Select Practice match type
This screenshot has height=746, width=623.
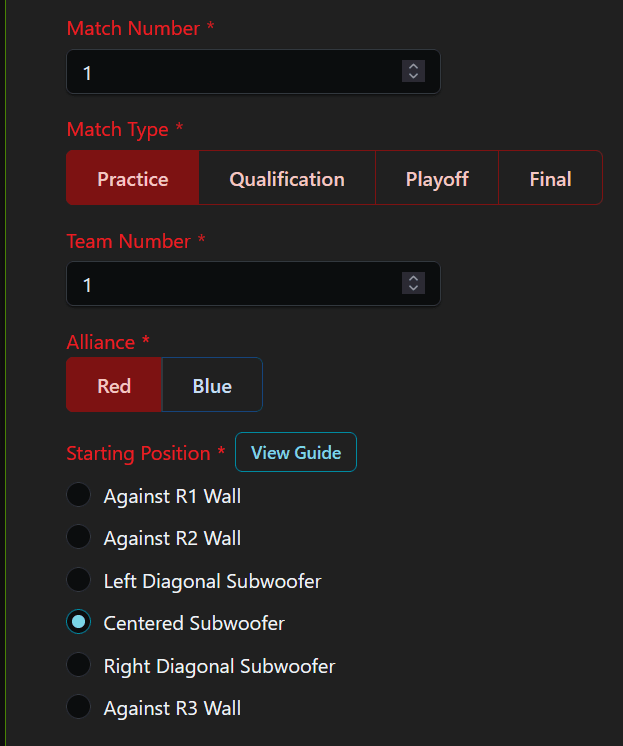click(133, 178)
